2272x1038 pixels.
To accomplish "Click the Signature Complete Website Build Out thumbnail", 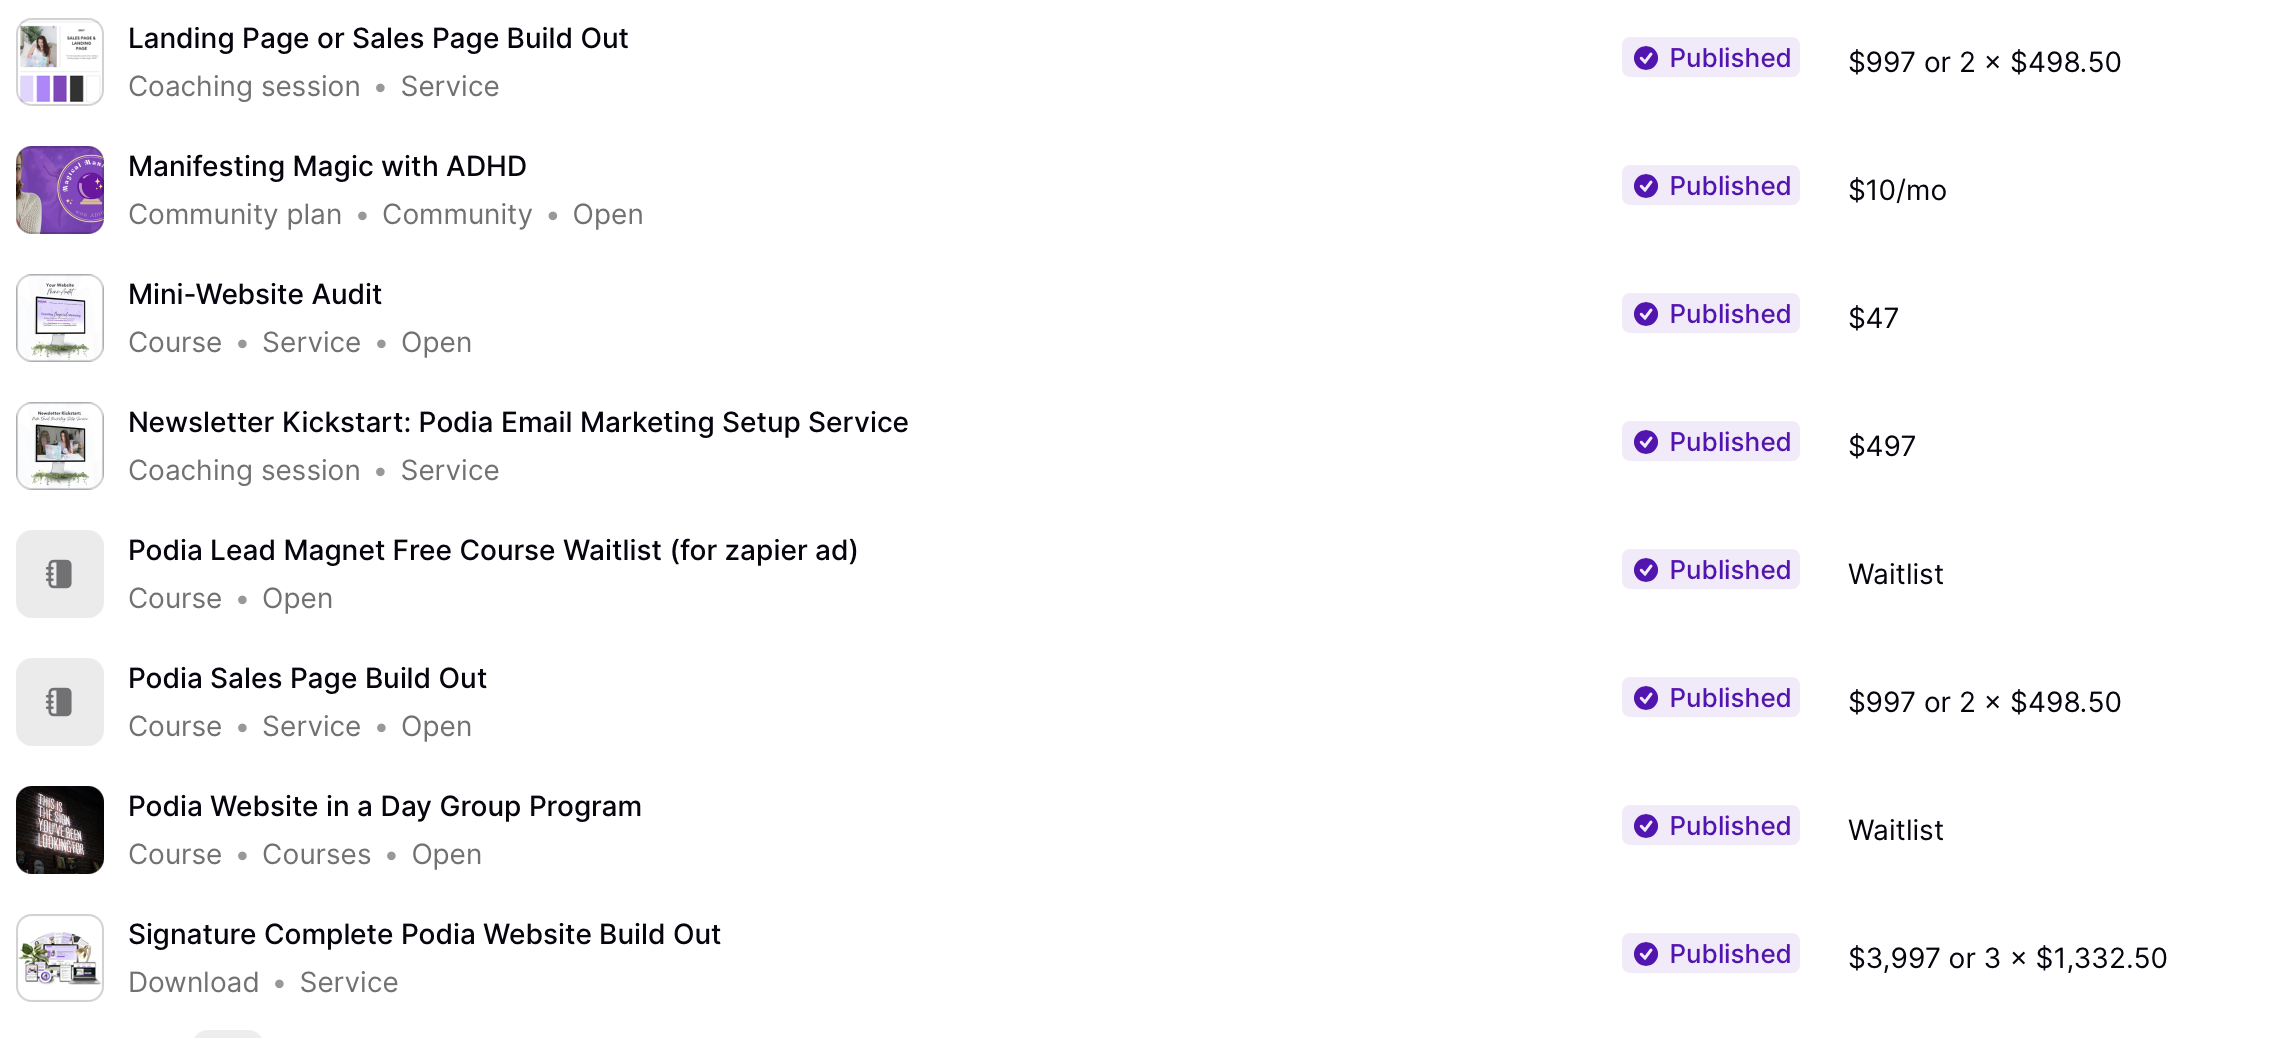I will [60, 958].
